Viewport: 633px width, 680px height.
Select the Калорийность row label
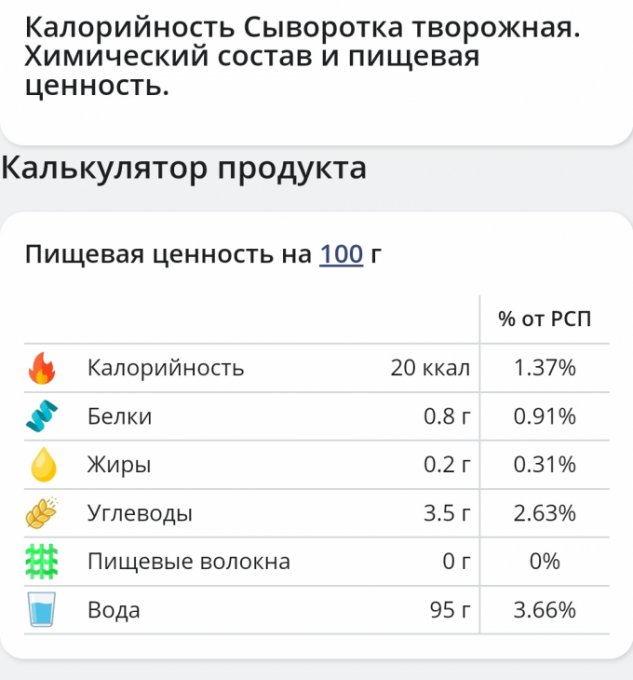[x=166, y=368]
